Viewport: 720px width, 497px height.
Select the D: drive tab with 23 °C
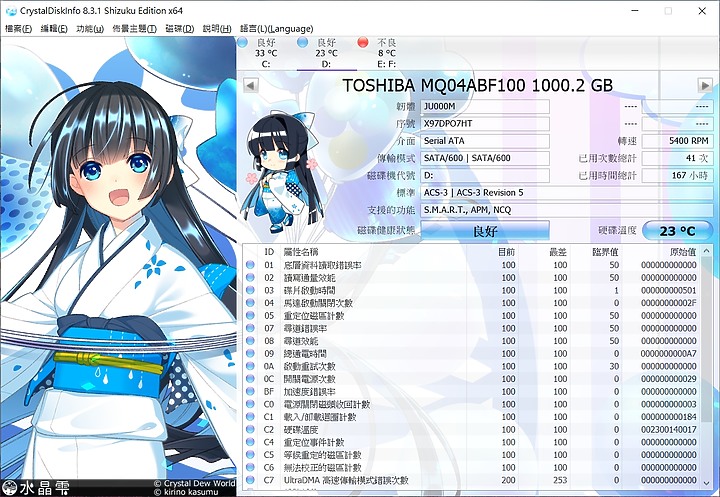[326, 53]
